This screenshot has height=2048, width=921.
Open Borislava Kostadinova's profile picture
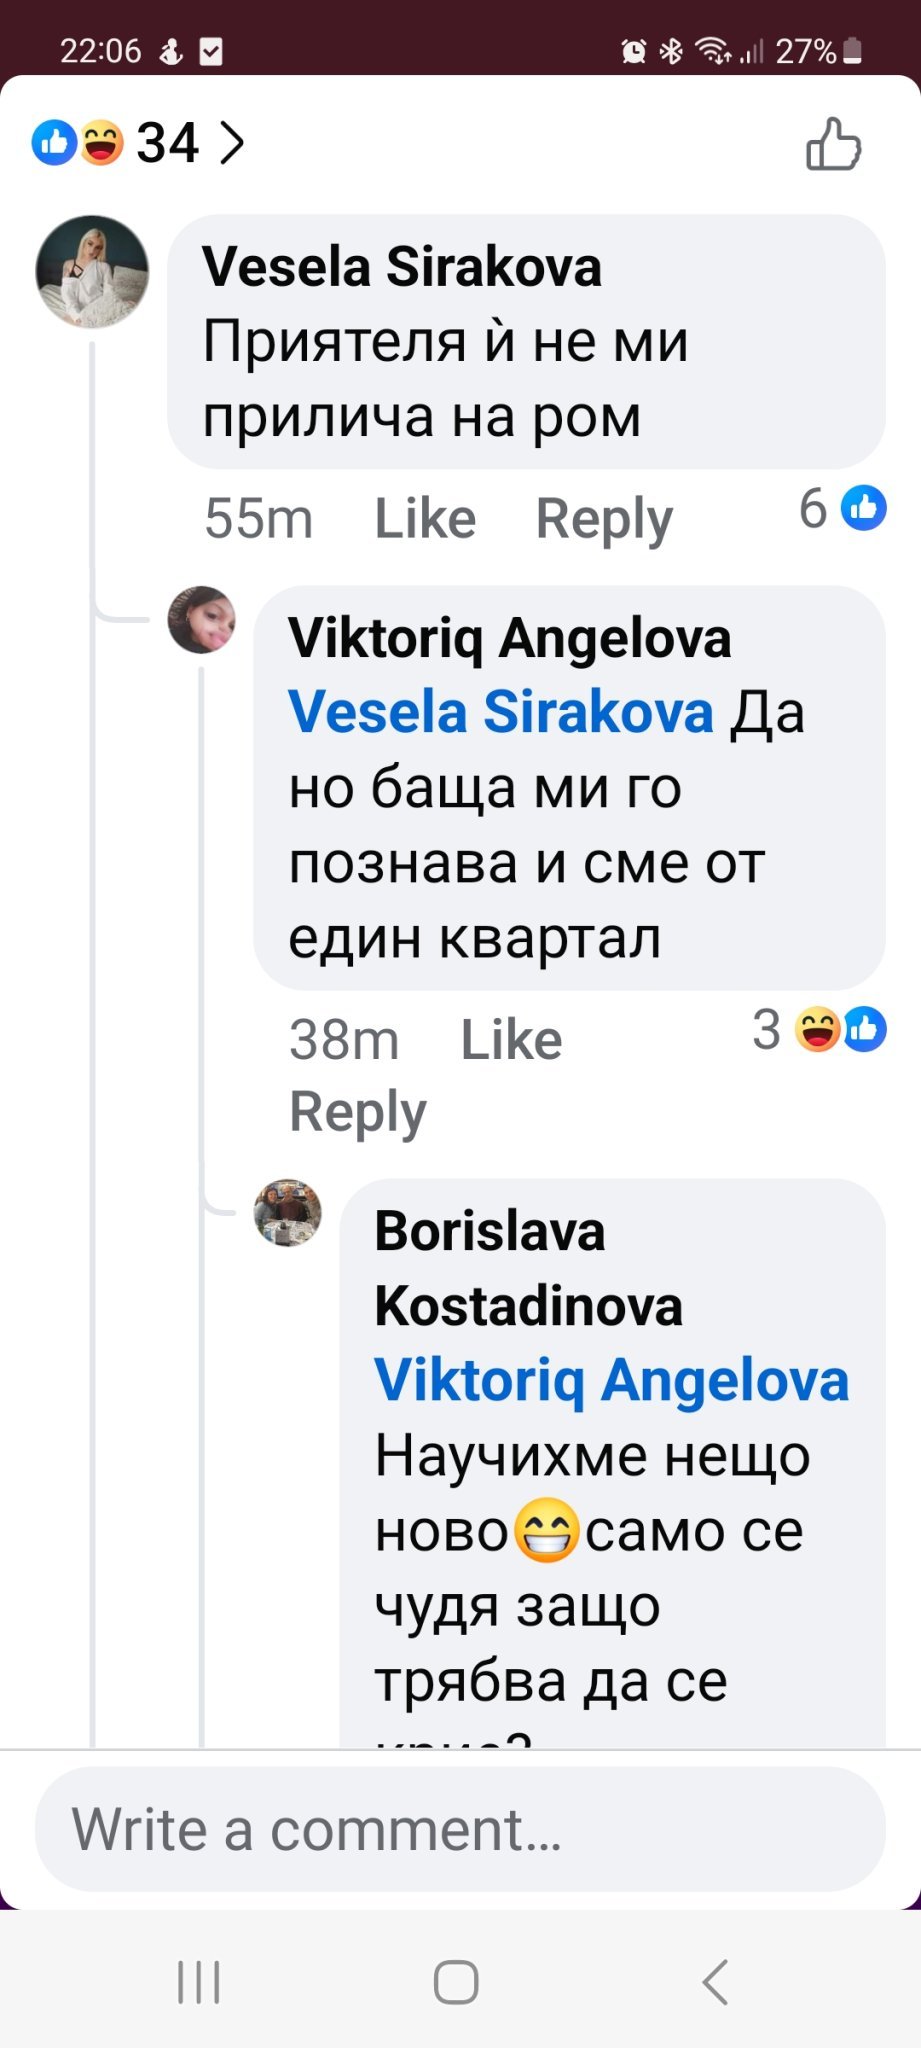[x=289, y=1212]
